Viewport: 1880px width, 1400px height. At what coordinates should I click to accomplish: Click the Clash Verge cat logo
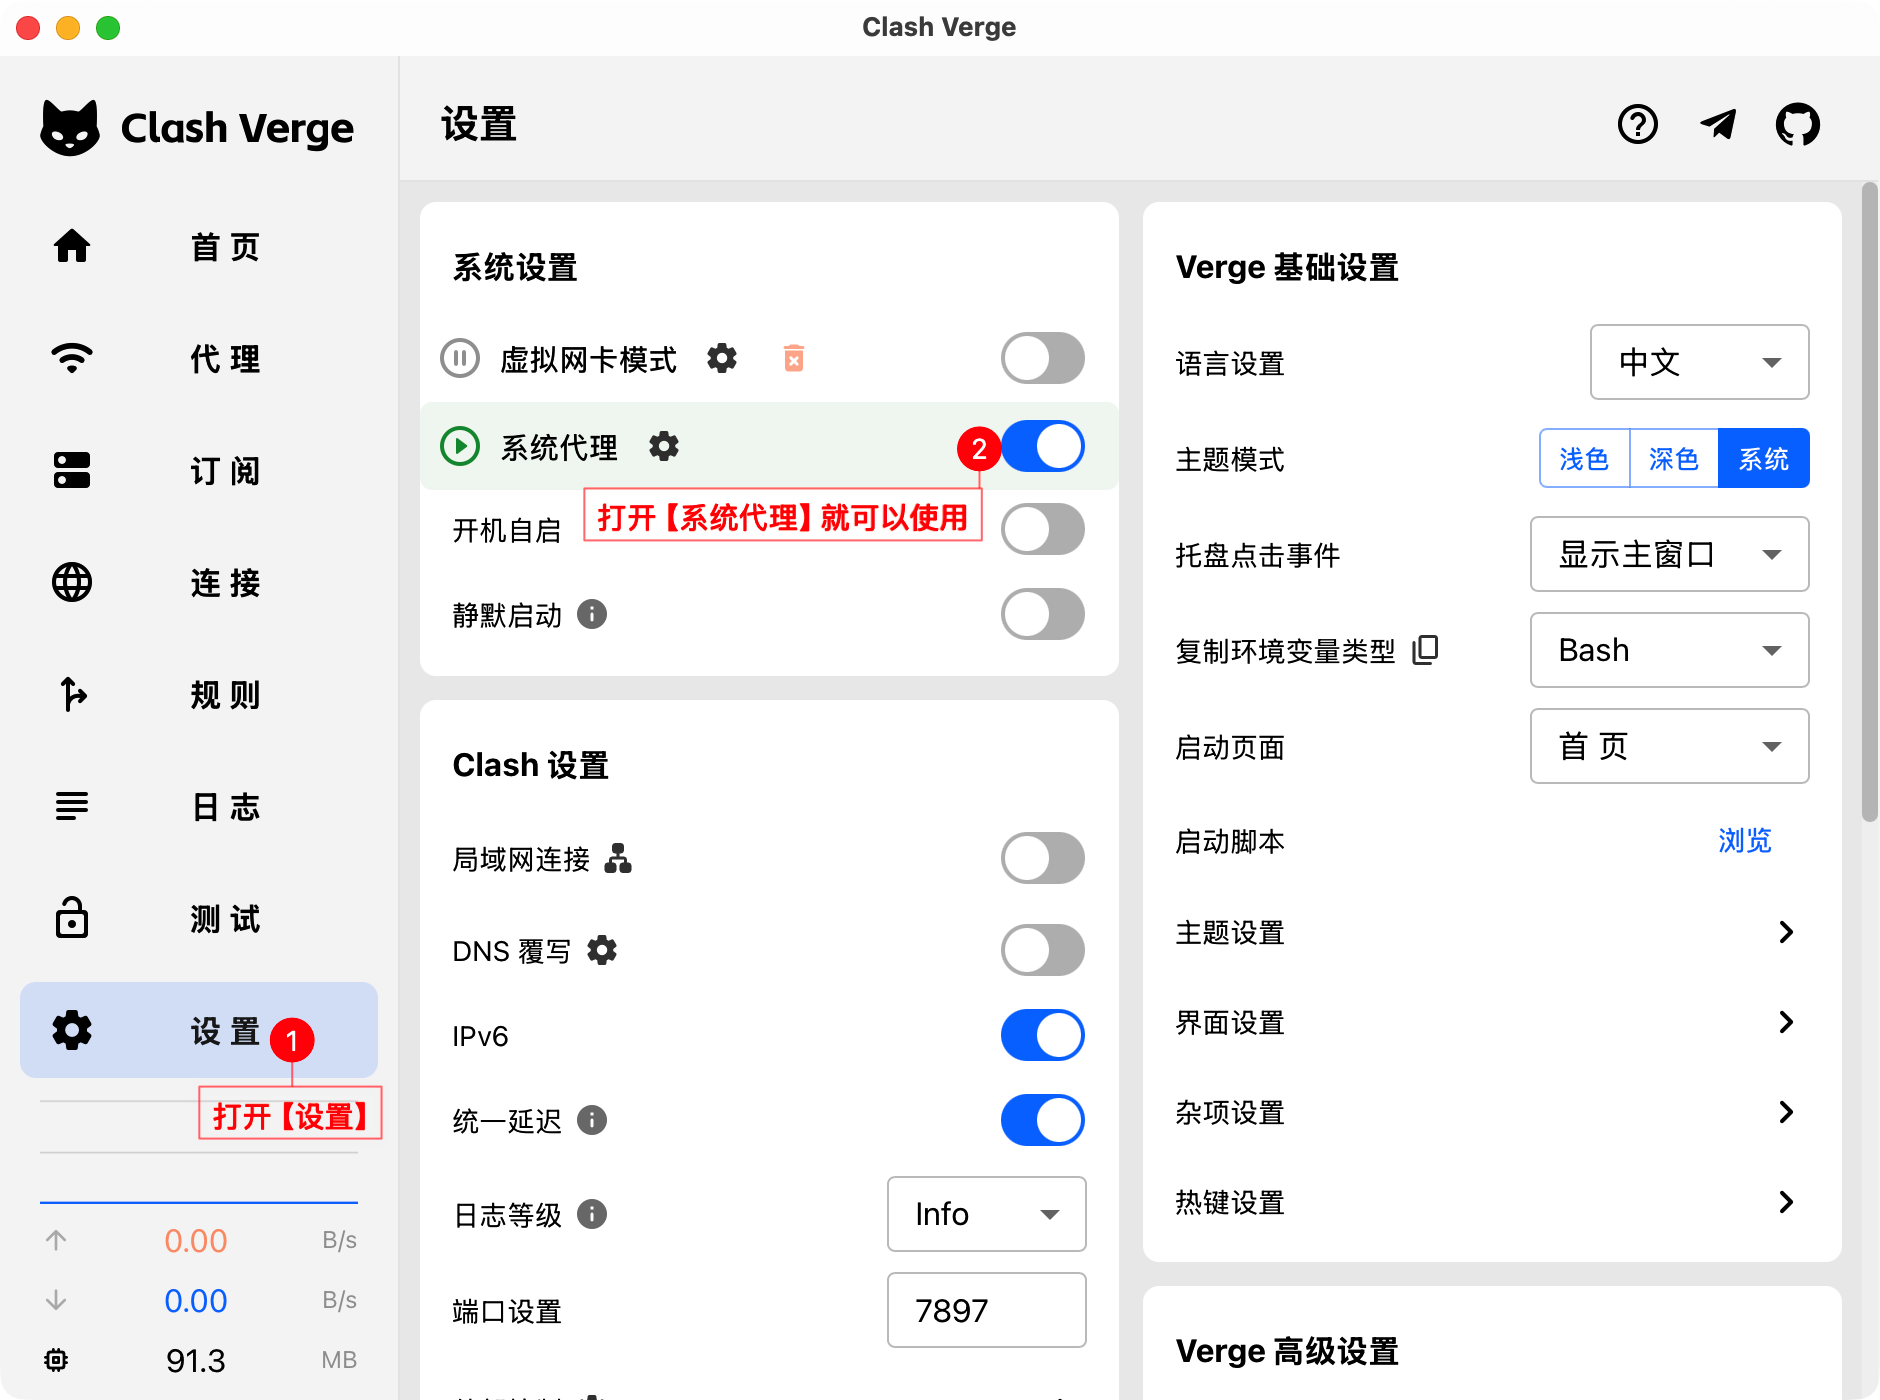tap(70, 128)
